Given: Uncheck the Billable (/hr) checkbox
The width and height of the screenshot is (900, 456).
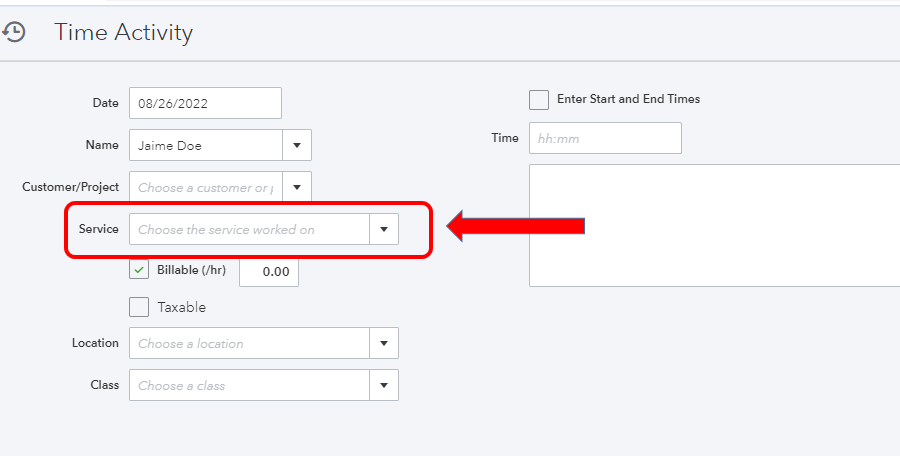Looking at the screenshot, I should click(139, 269).
